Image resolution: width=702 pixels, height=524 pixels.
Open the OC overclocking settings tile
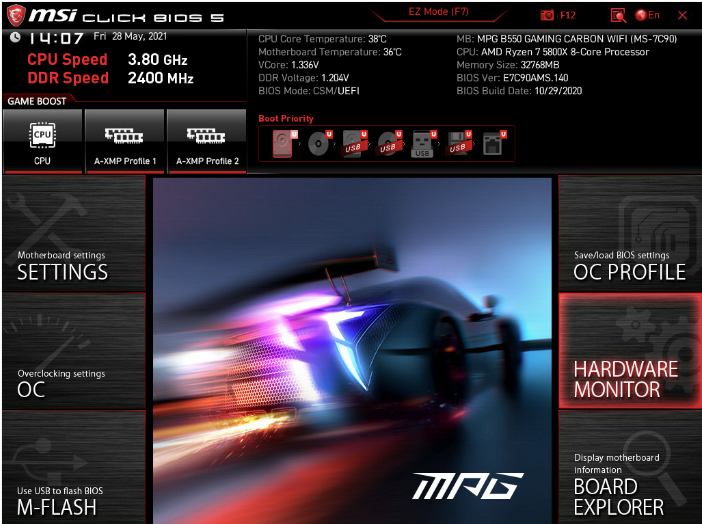coord(74,351)
